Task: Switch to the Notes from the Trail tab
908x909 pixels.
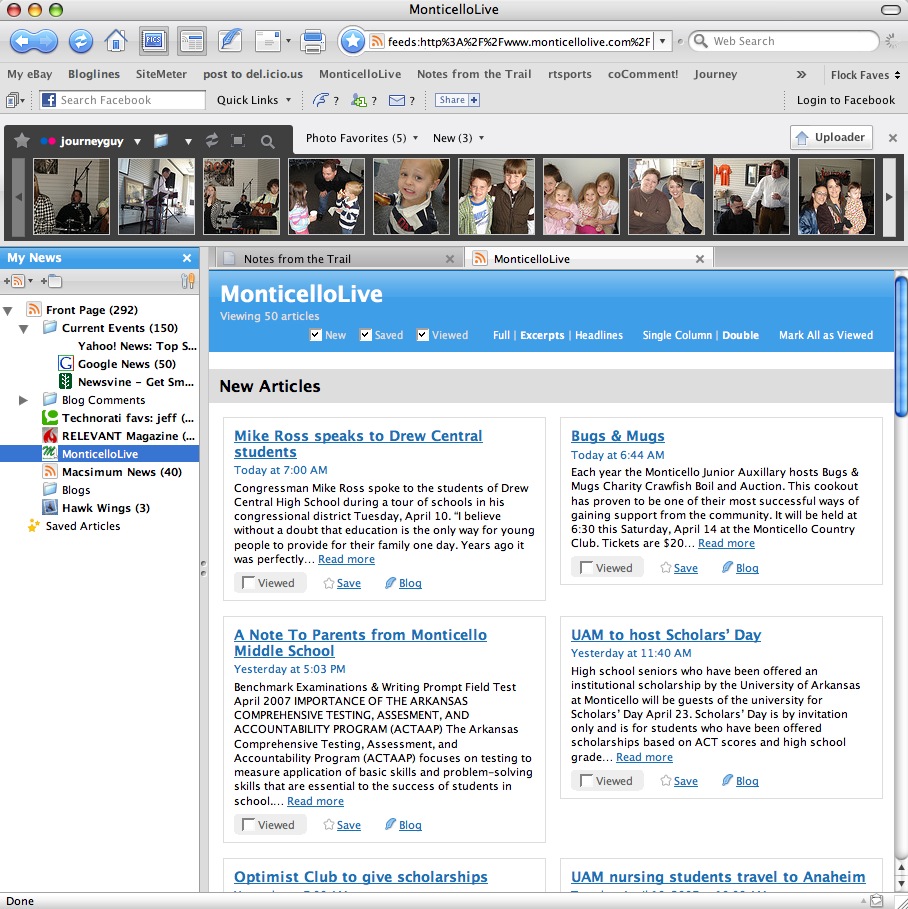Action: pyautogui.click(x=297, y=259)
